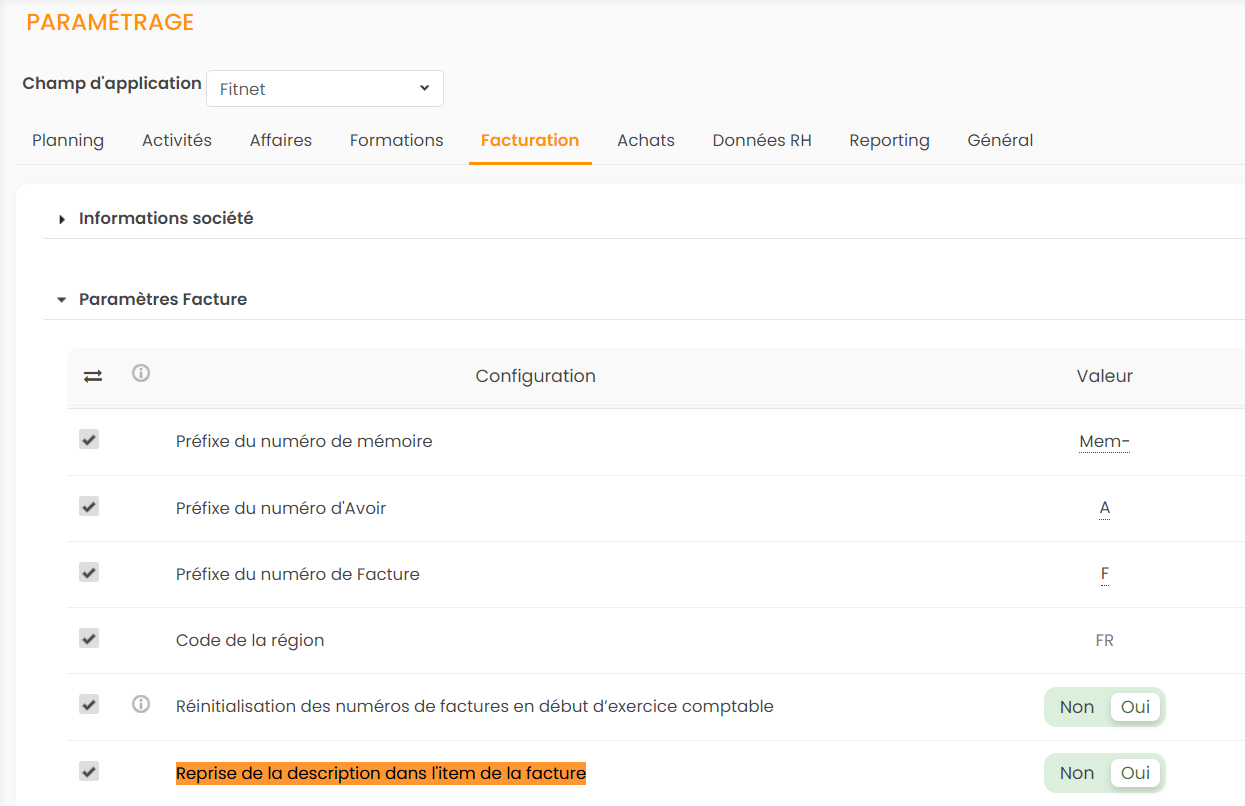Toggle checkbox for Préfixe du numéro de Facture
The image size is (1245, 806).
(89, 573)
